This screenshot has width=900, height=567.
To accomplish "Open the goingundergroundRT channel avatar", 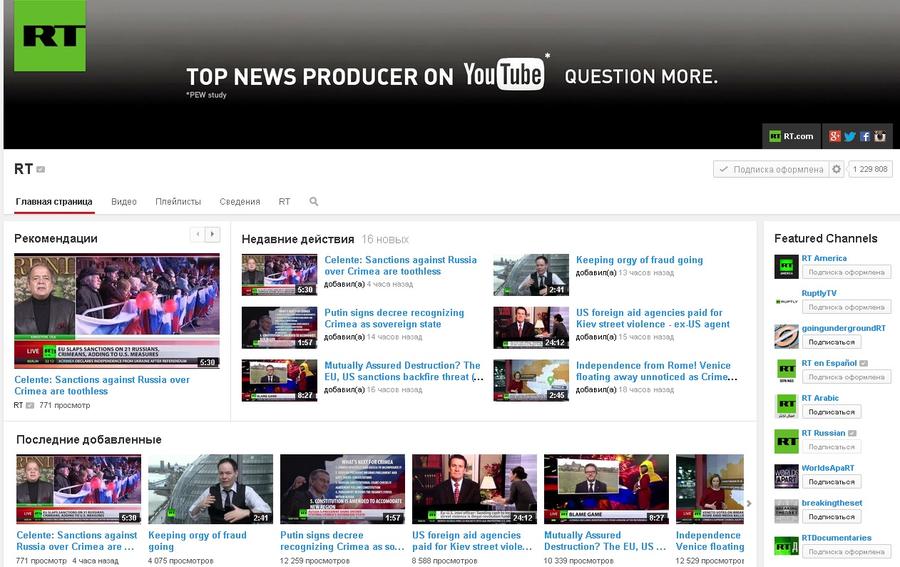I will point(786,336).
